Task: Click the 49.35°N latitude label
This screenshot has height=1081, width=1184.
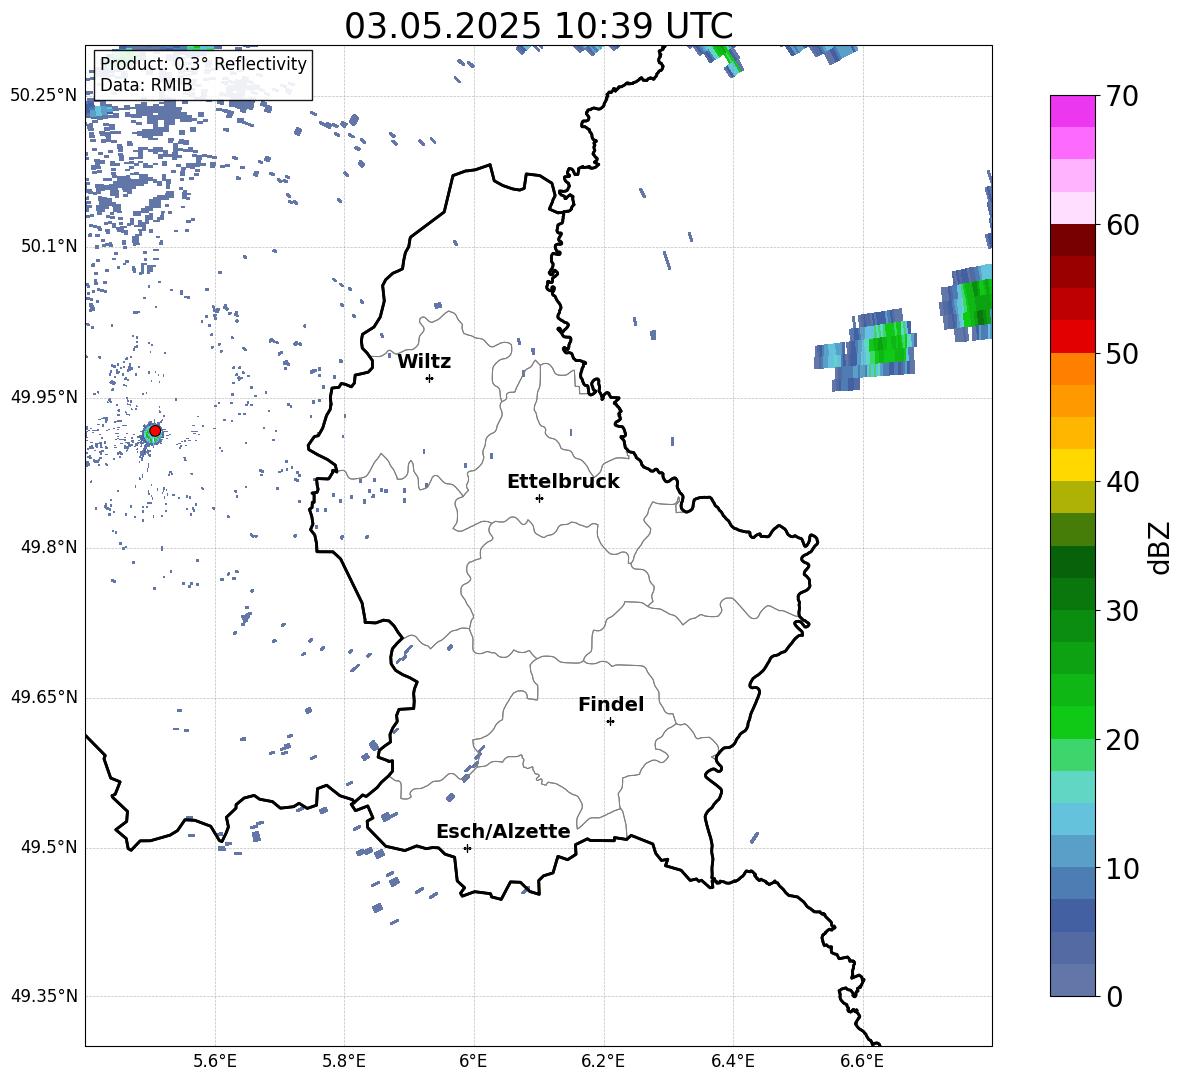Action: point(44,996)
